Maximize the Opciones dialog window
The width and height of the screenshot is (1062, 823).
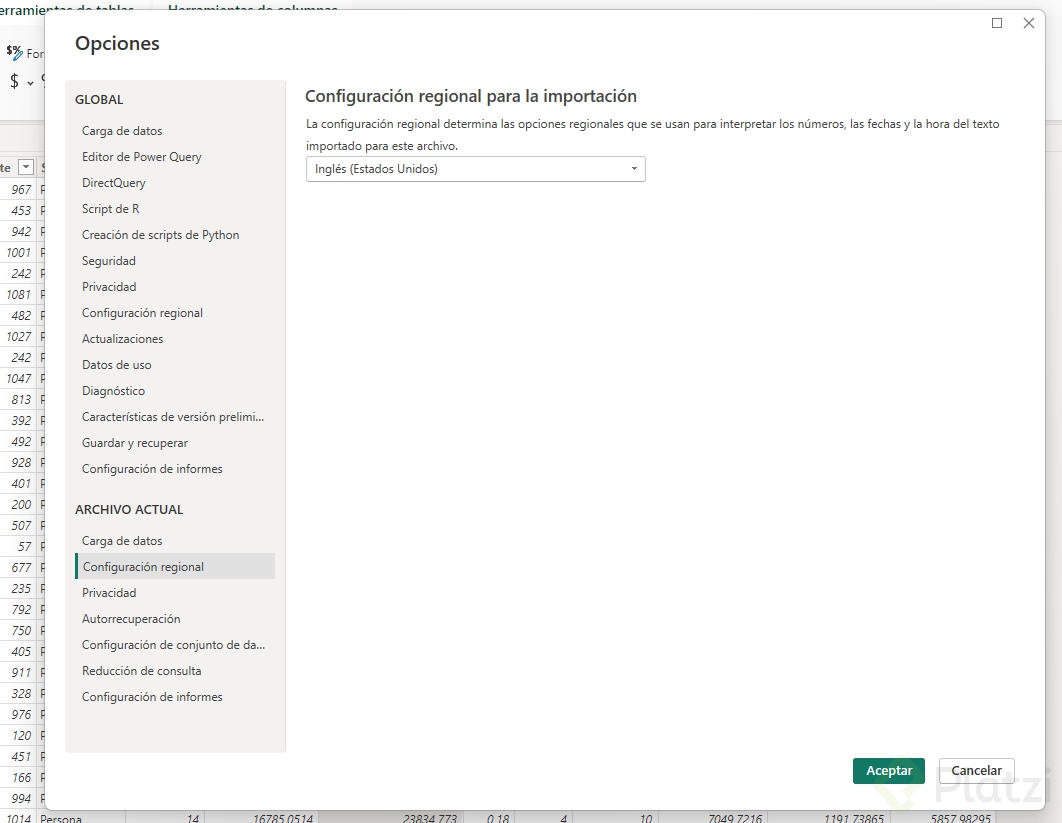[997, 23]
